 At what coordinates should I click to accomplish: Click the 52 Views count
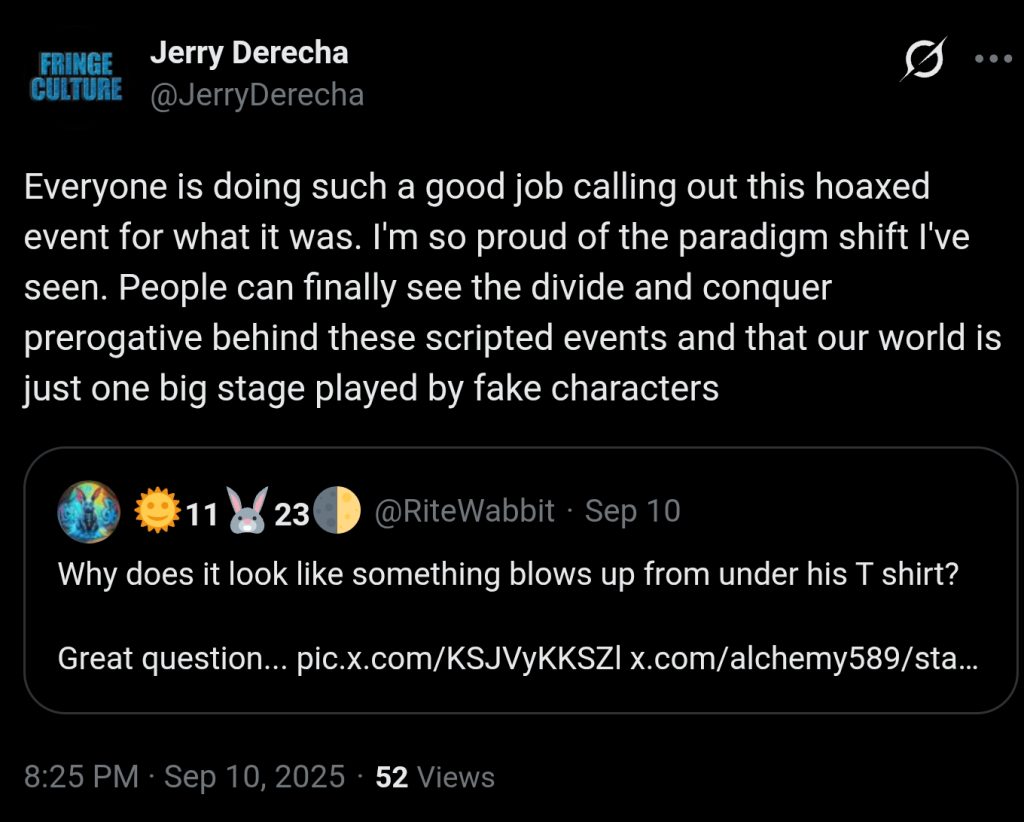pyautogui.click(x=435, y=777)
